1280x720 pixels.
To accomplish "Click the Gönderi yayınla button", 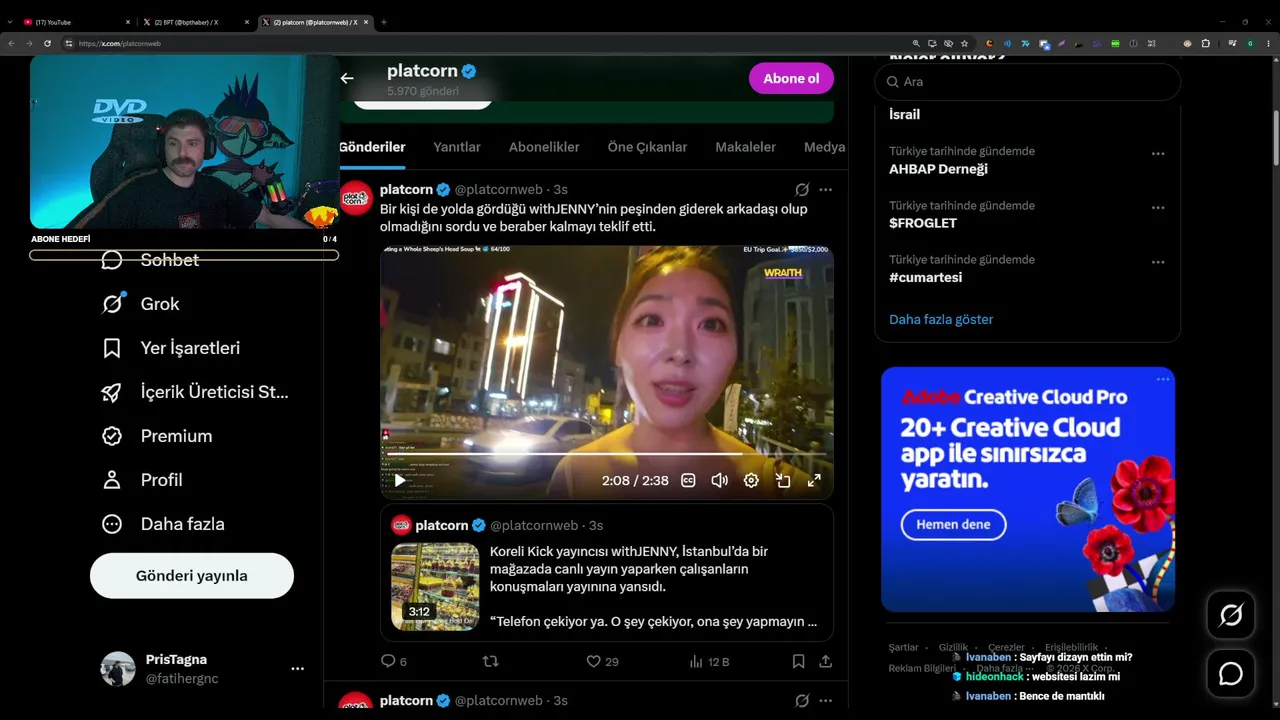I will pos(192,576).
